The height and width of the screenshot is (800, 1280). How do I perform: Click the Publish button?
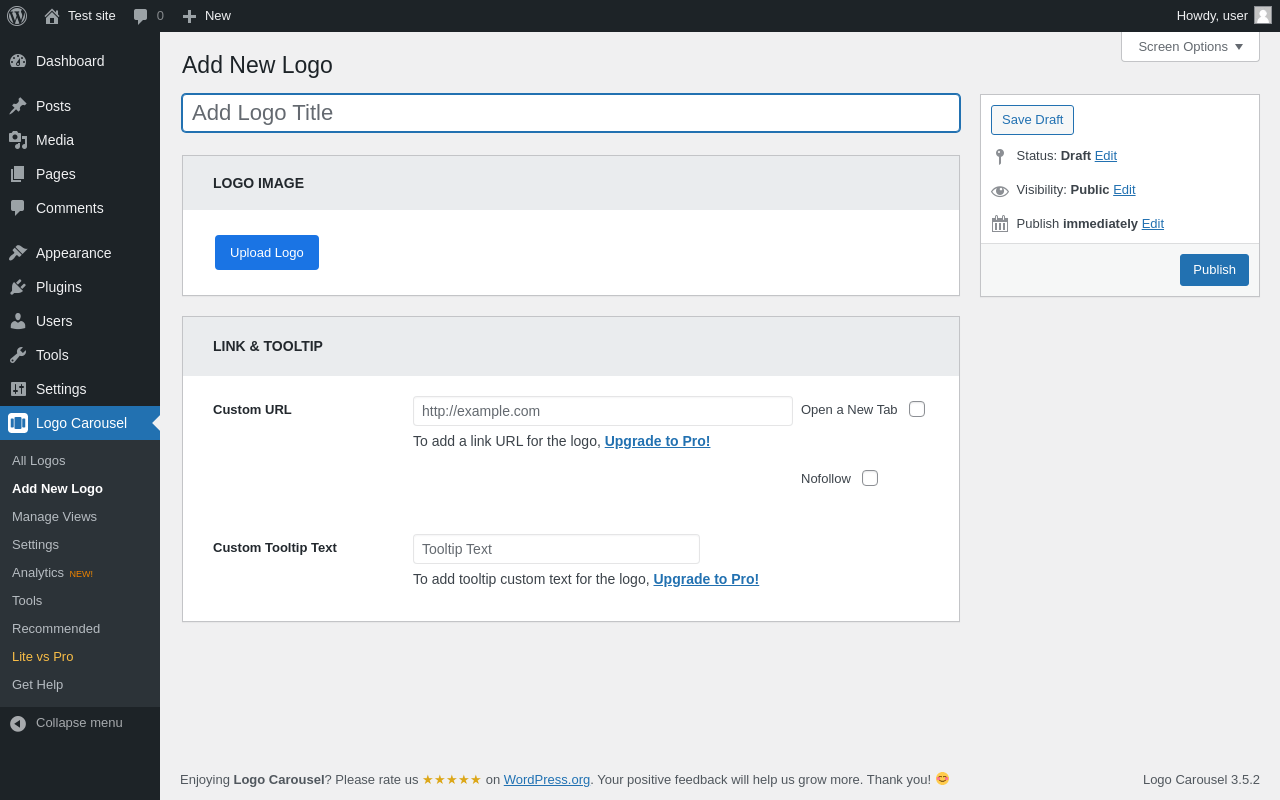coord(1214,270)
